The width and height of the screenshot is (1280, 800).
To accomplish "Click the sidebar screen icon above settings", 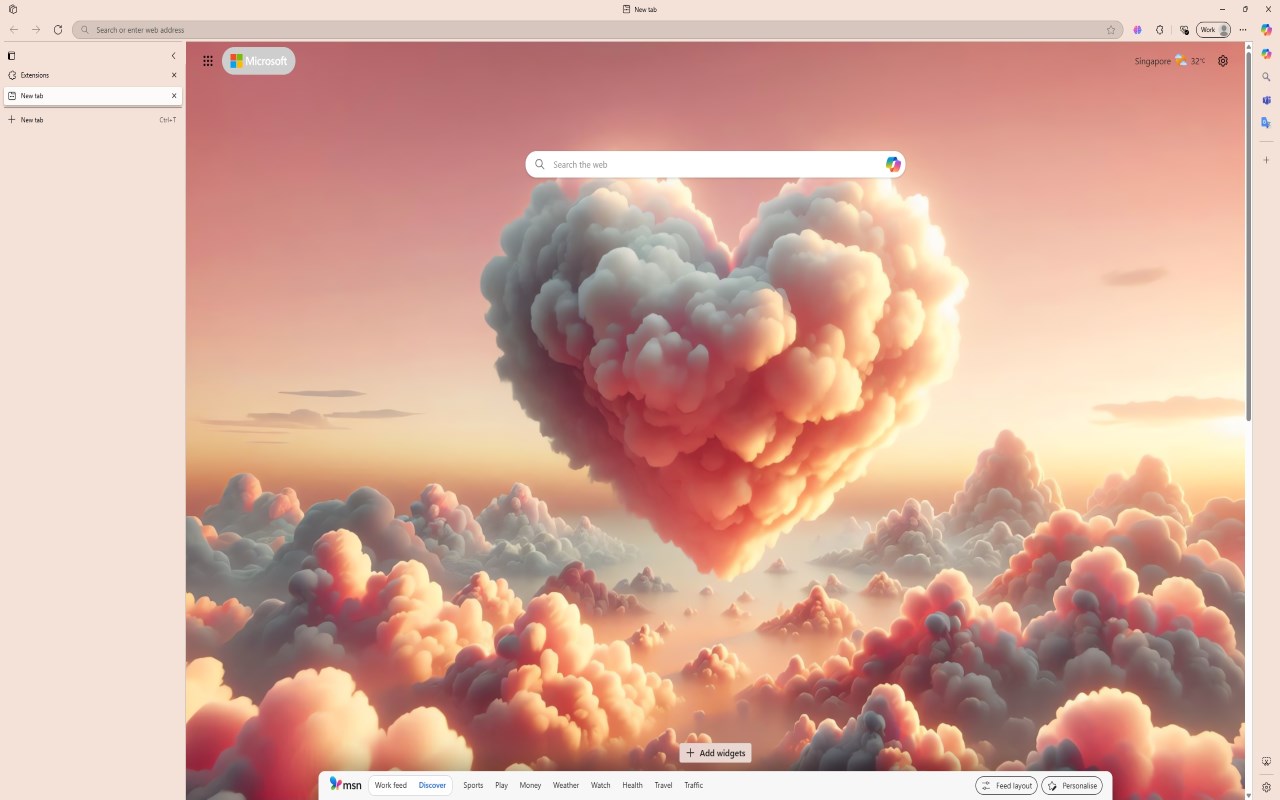I will [x=1266, y=762].
